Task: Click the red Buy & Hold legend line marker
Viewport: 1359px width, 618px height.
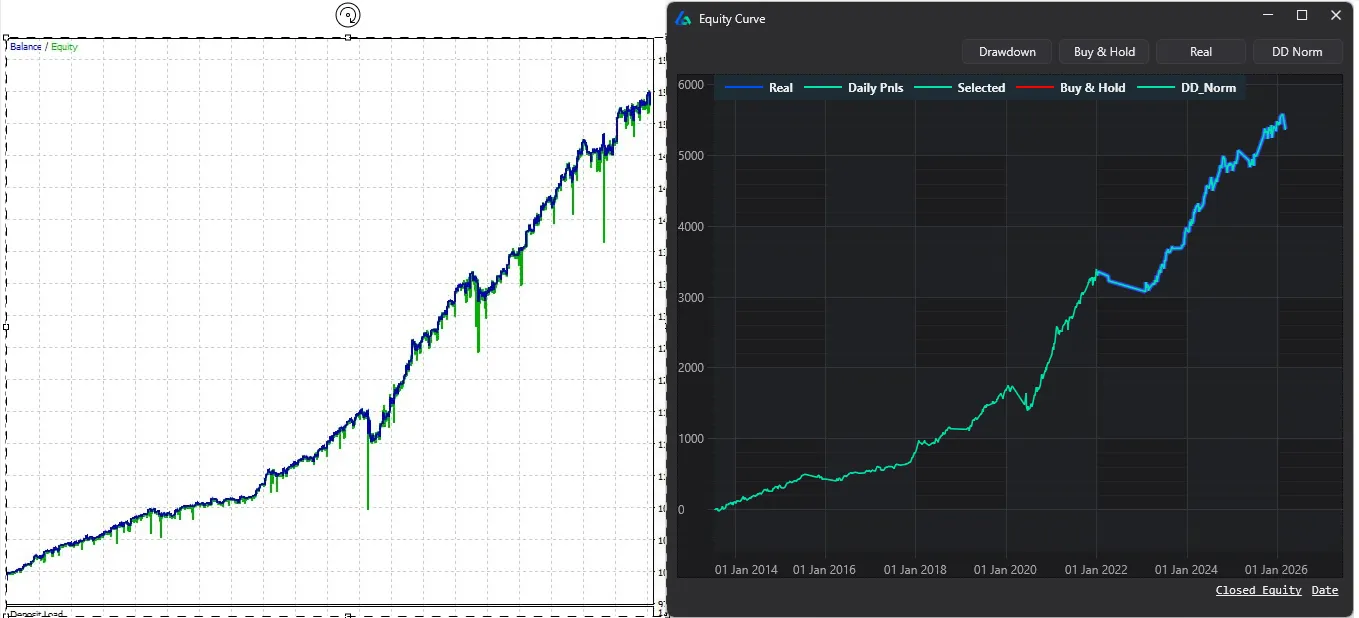Action: (1038, 87)
